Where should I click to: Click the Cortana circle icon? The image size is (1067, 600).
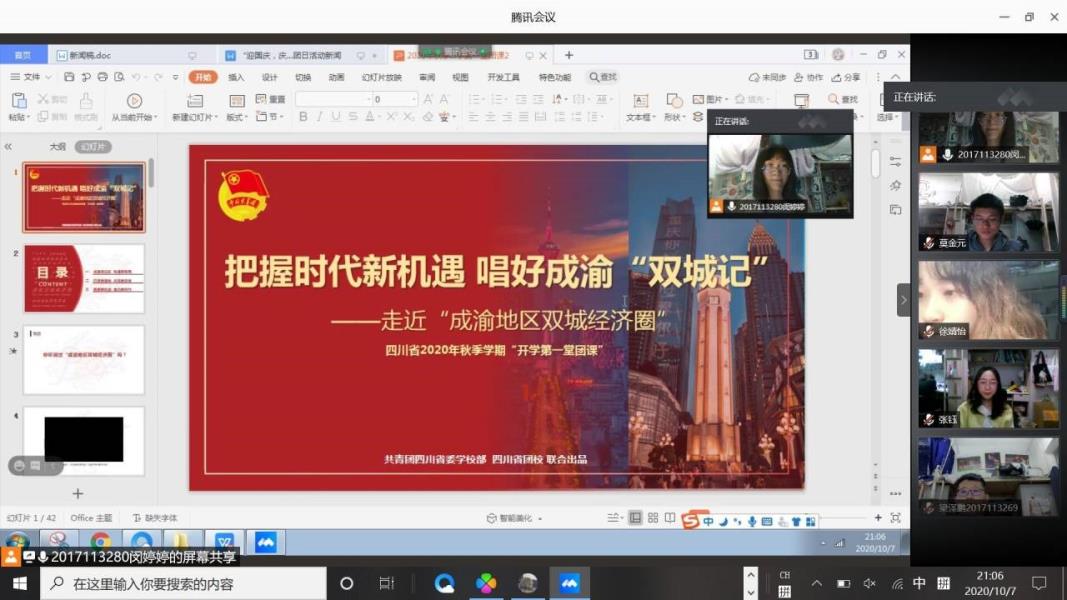coord(346,583)
